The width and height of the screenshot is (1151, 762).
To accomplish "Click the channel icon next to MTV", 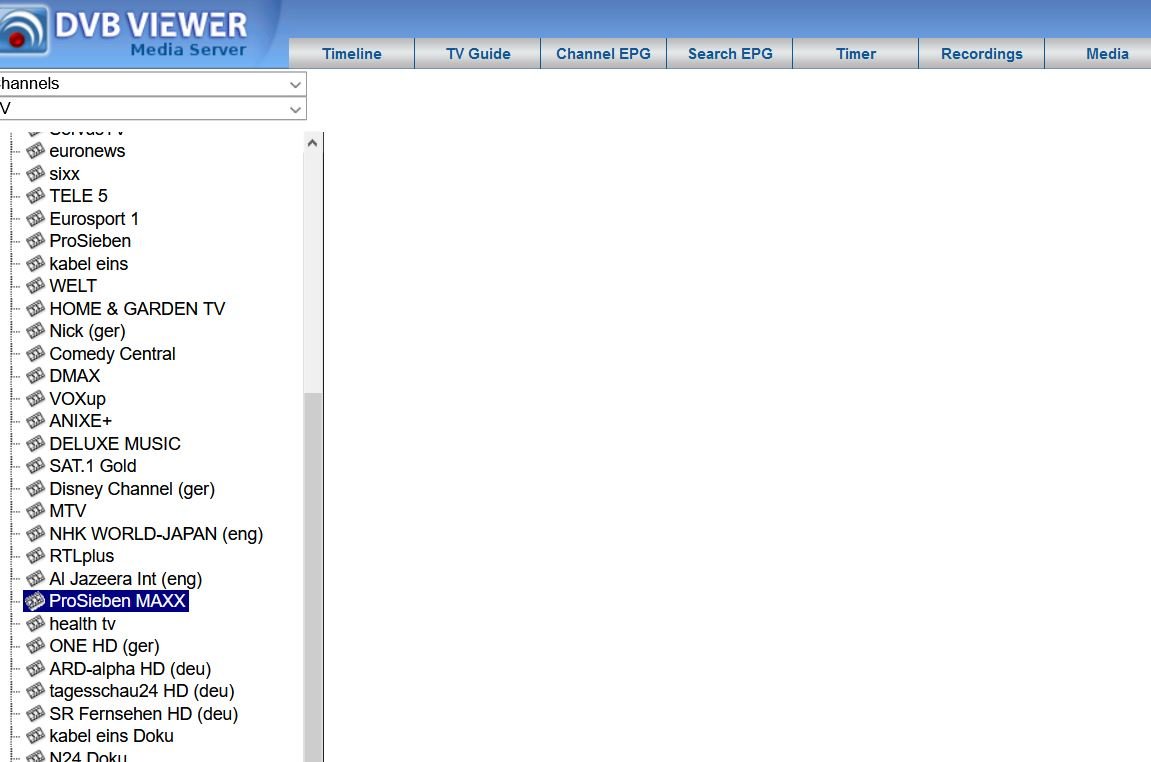I will pos(36,511).
